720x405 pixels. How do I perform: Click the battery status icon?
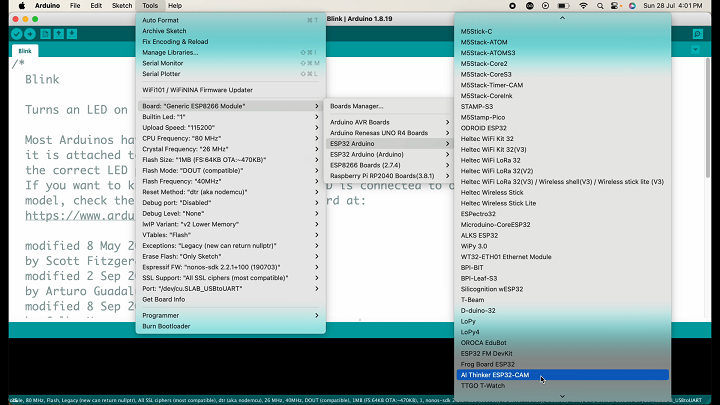(563, 6)
